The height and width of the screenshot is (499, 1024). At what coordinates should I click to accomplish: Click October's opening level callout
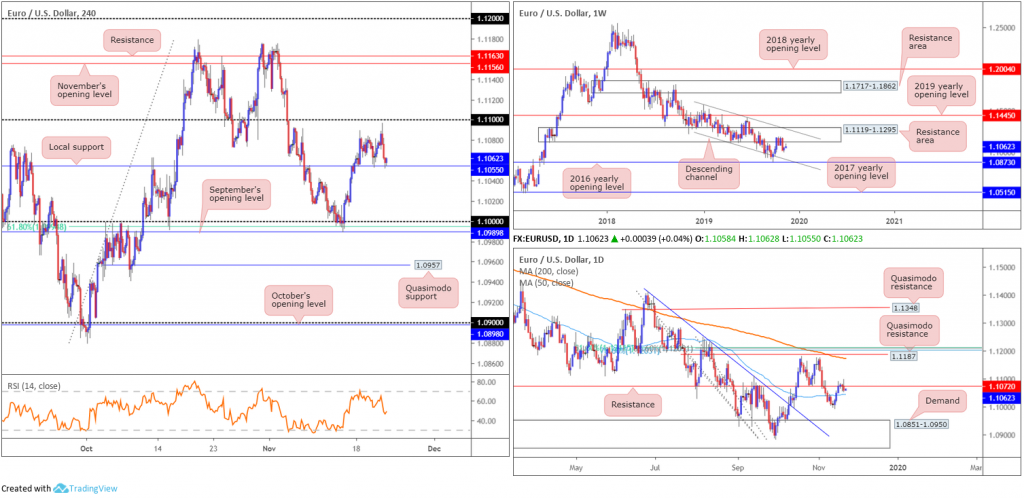click(298, 299)
